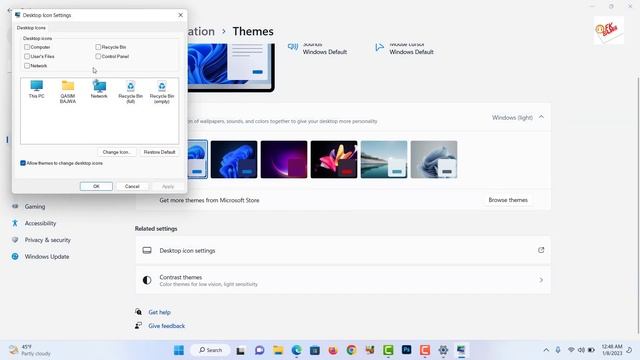Launch Google Chrome from taskbar
This screenshot has width=640, height=360.
(x=351, y=350)
